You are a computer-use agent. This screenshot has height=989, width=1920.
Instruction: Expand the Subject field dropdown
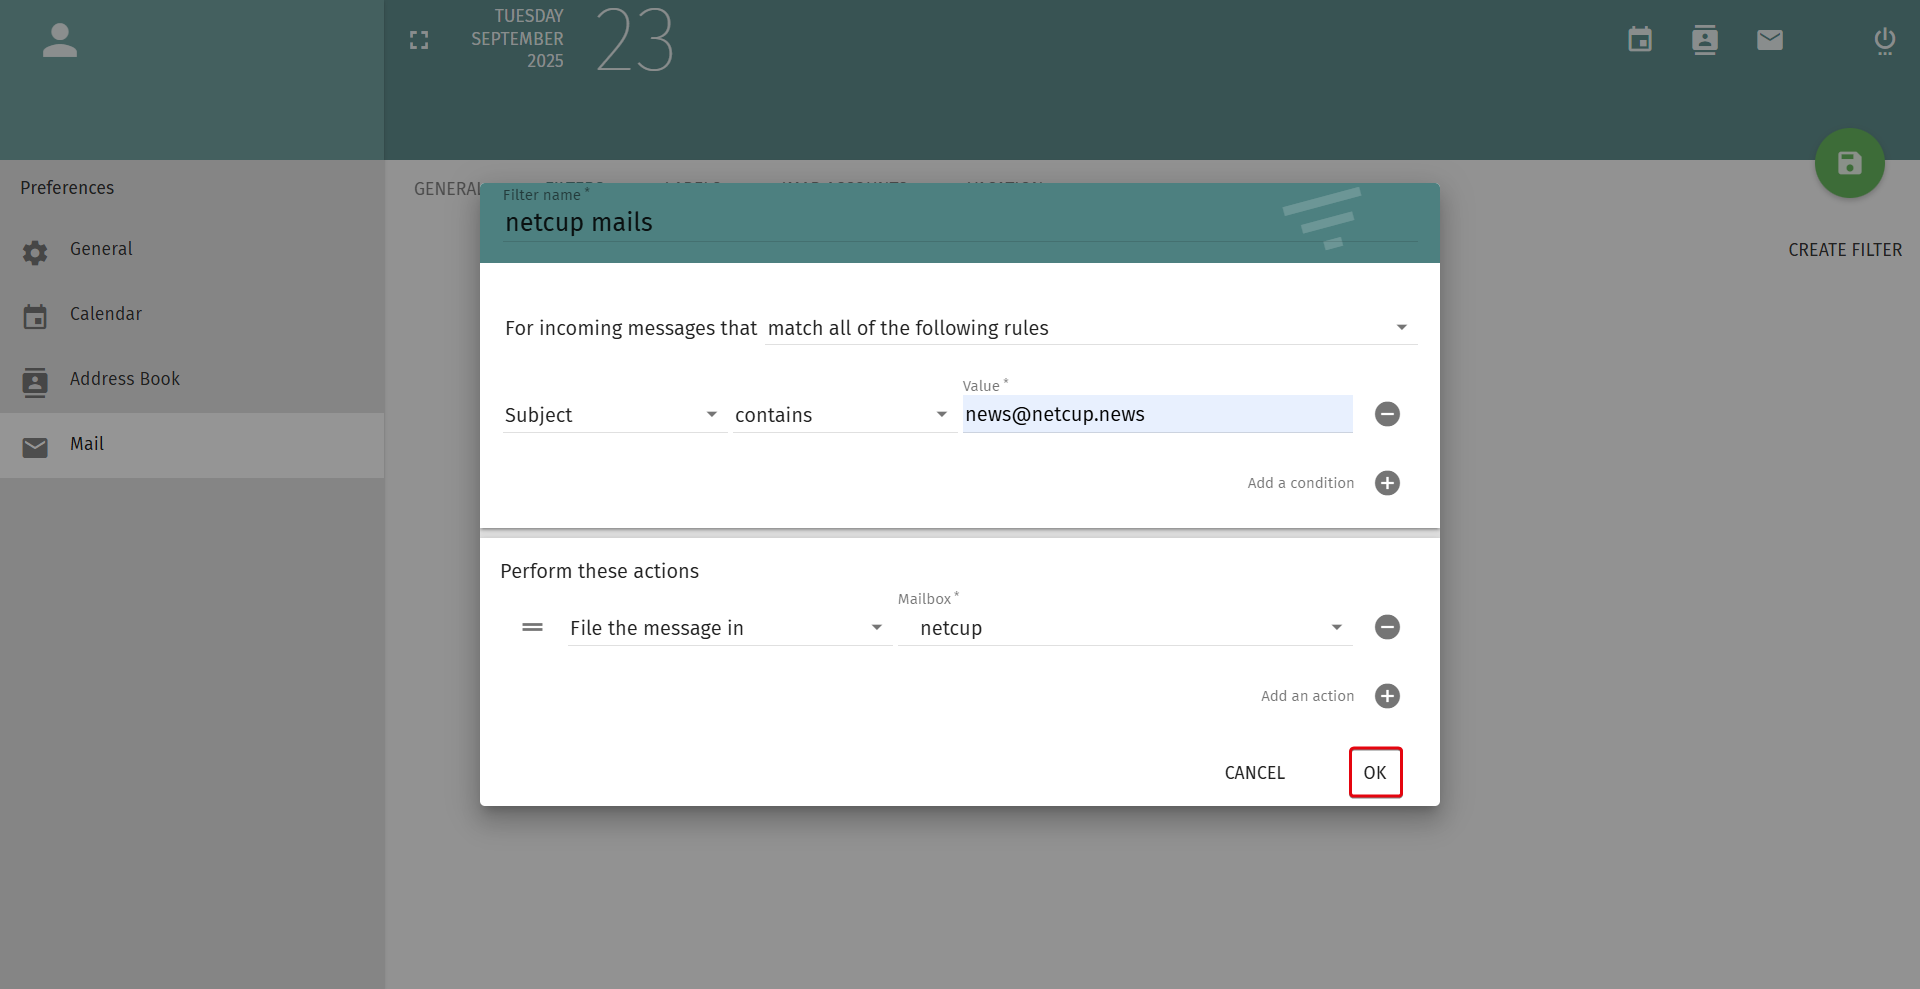point(612,415)
